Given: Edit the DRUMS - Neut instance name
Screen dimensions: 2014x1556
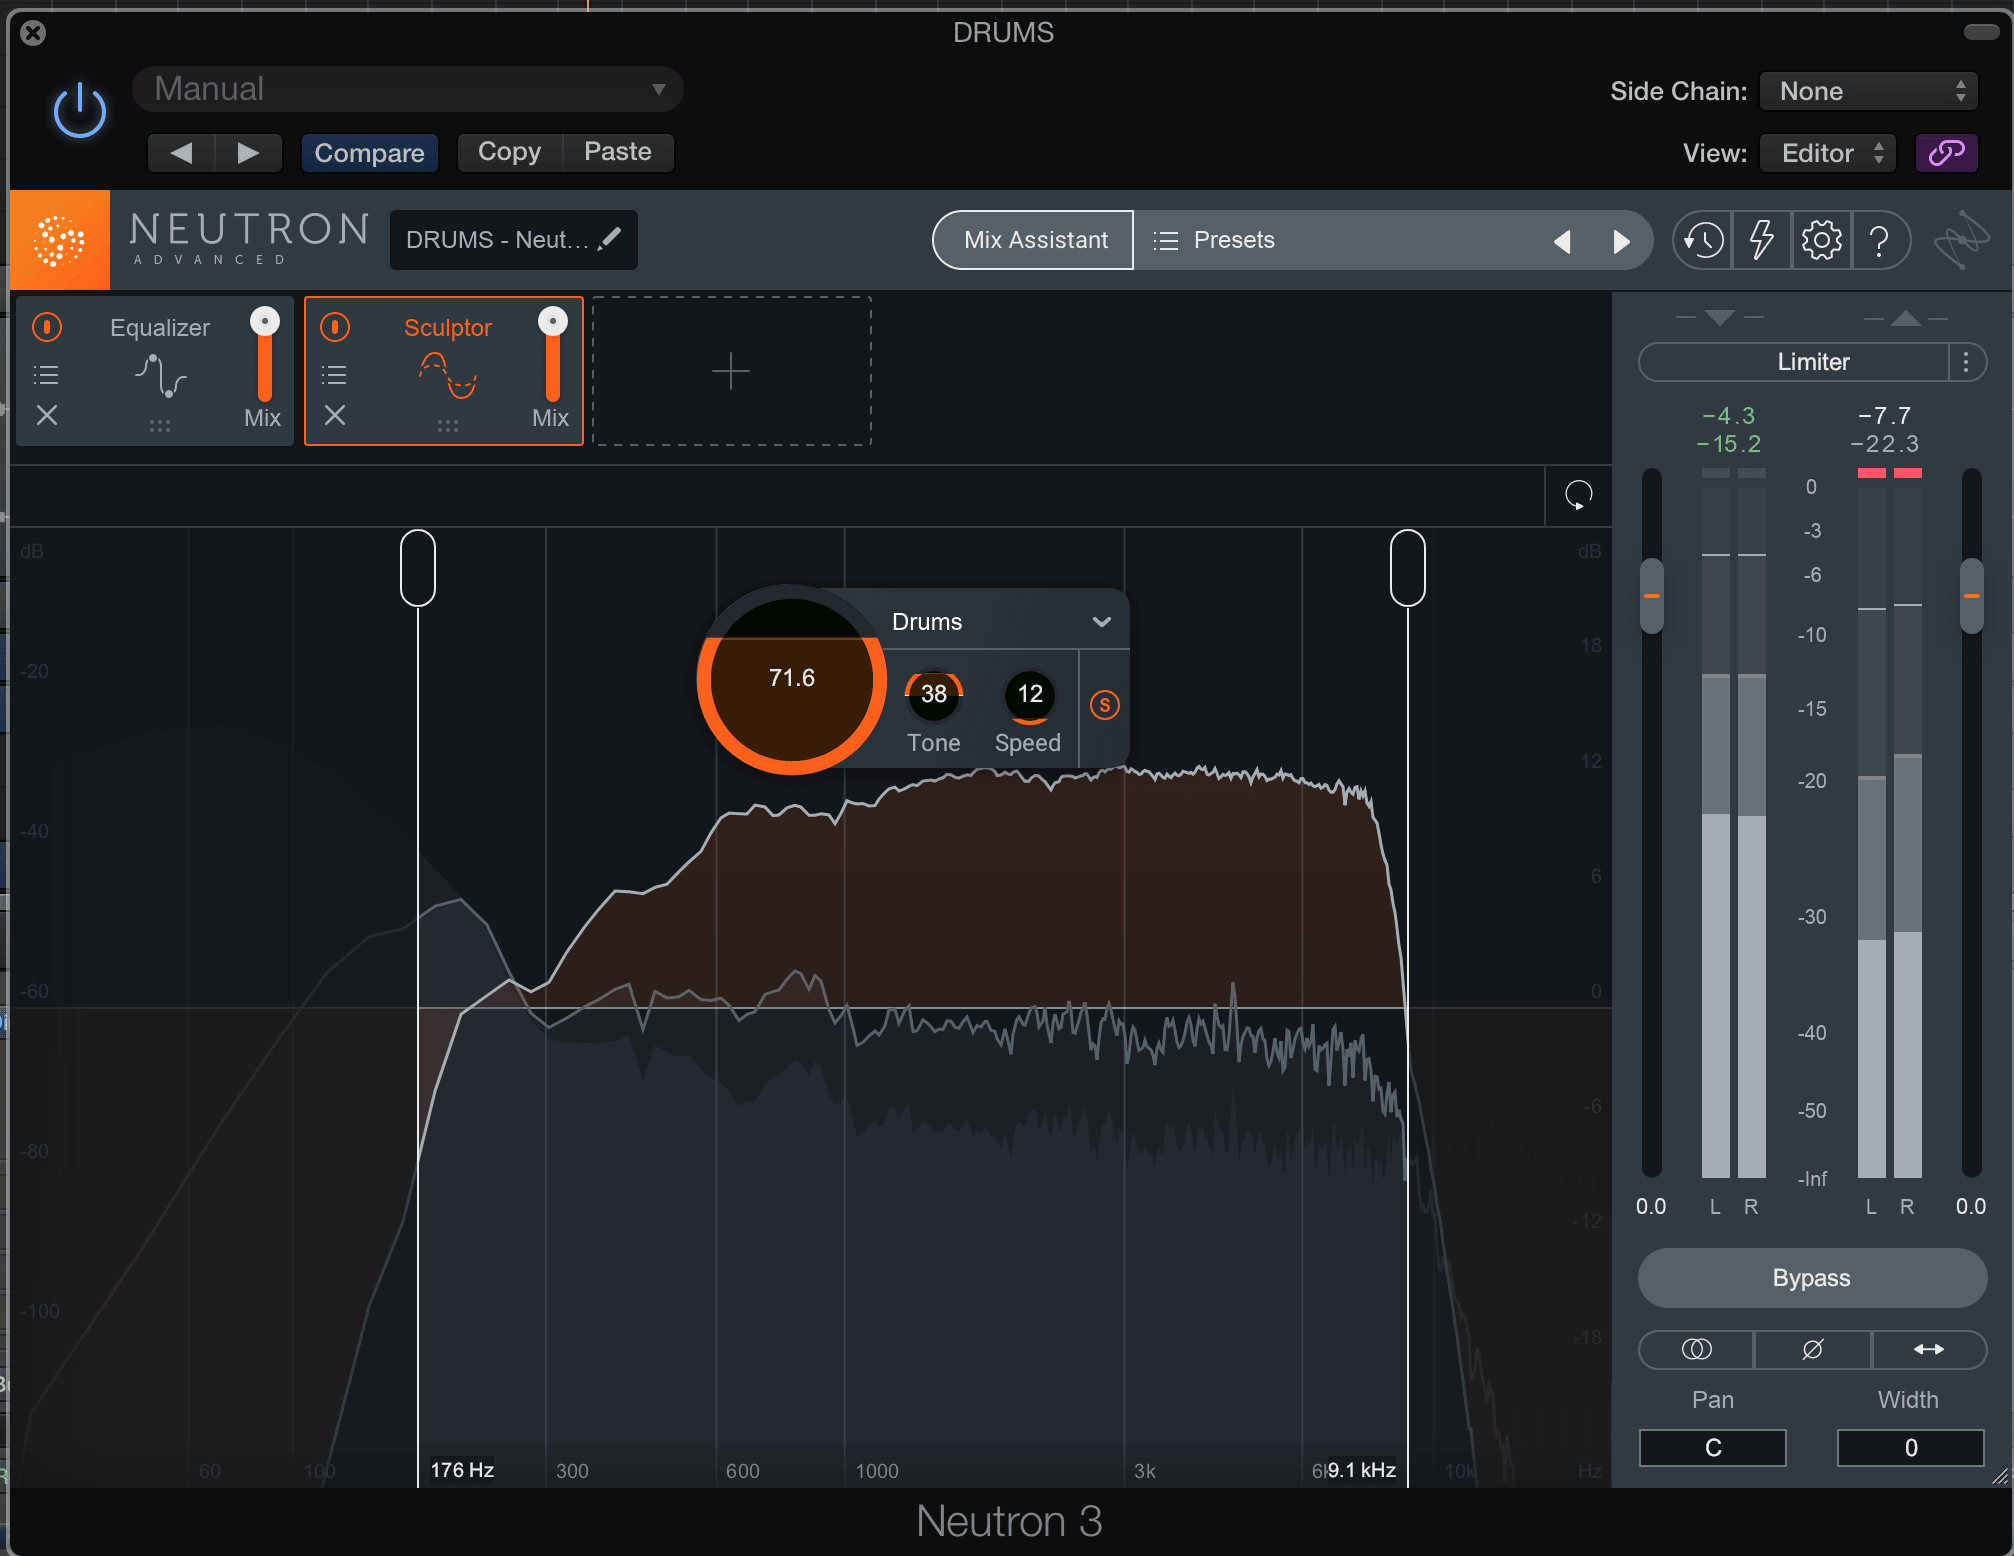Looking at the screenshot, I should (x=513, y=240).
